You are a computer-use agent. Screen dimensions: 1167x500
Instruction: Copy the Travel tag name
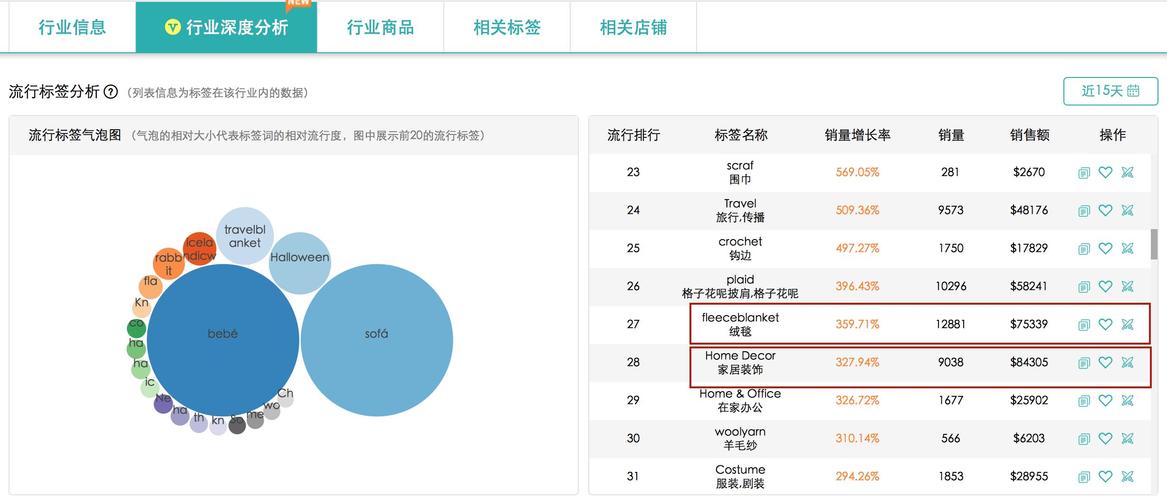pyautogui.click(x=1084, y=211)
